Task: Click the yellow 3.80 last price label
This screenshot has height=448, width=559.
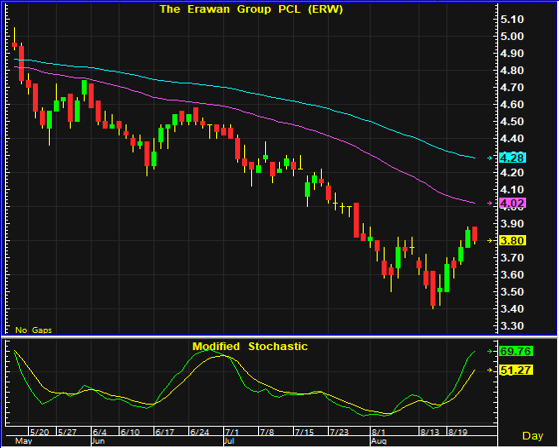Action: click(512, 241)
